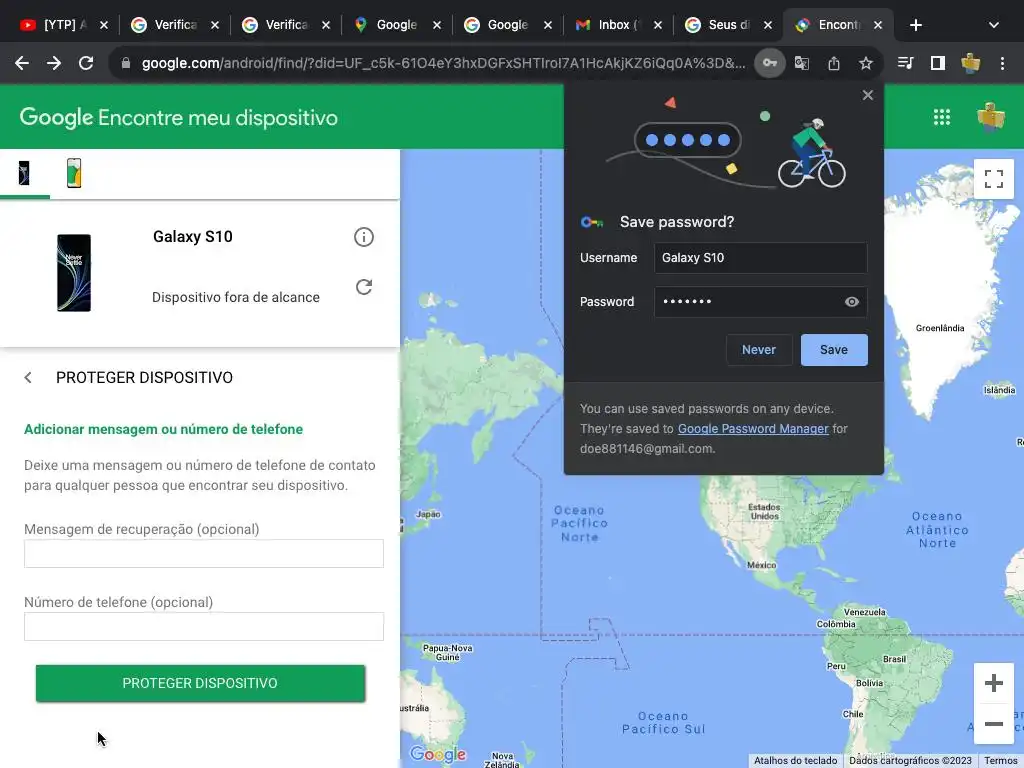Click the browser address bar URL
This screenshot has width=1024, height=768.
tap(443, 63)
